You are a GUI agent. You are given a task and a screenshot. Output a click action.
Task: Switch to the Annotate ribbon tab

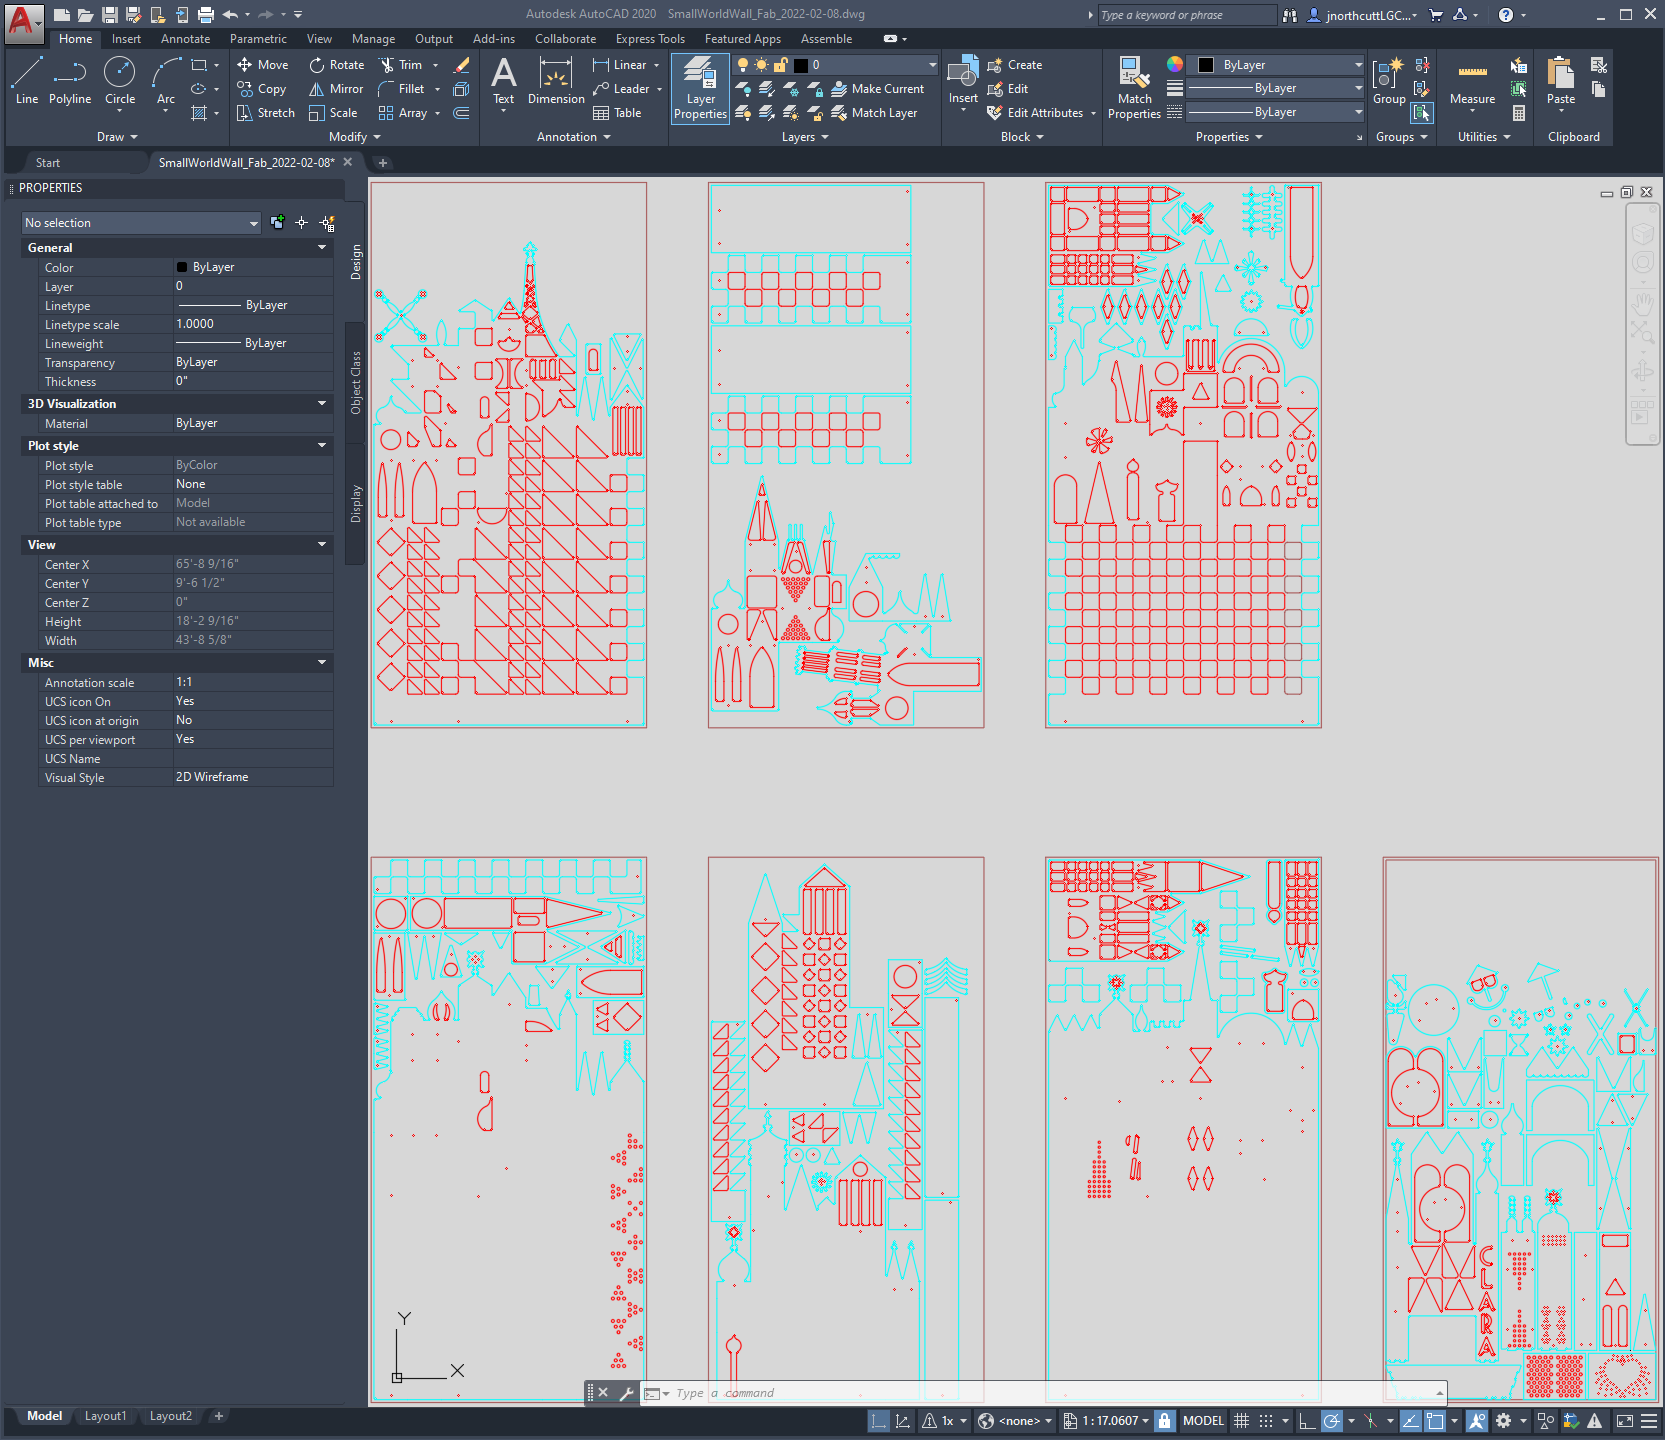click(185, 38)
